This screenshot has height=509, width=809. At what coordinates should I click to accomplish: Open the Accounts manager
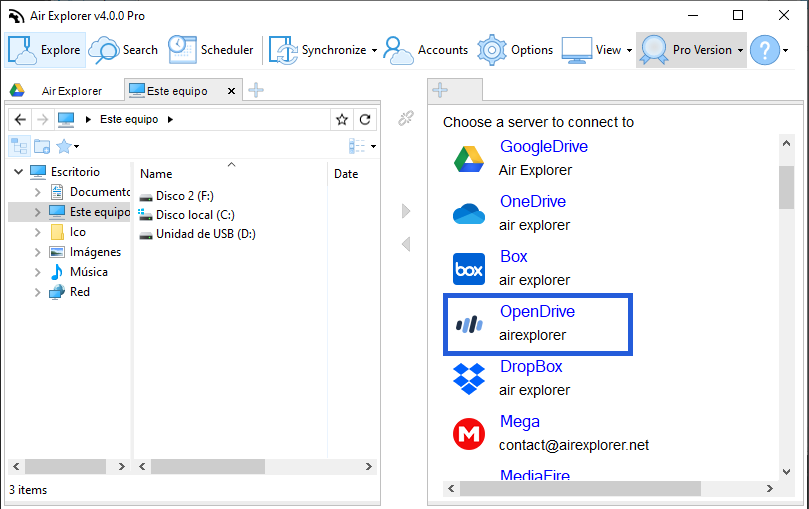click(x=426, y=50)
